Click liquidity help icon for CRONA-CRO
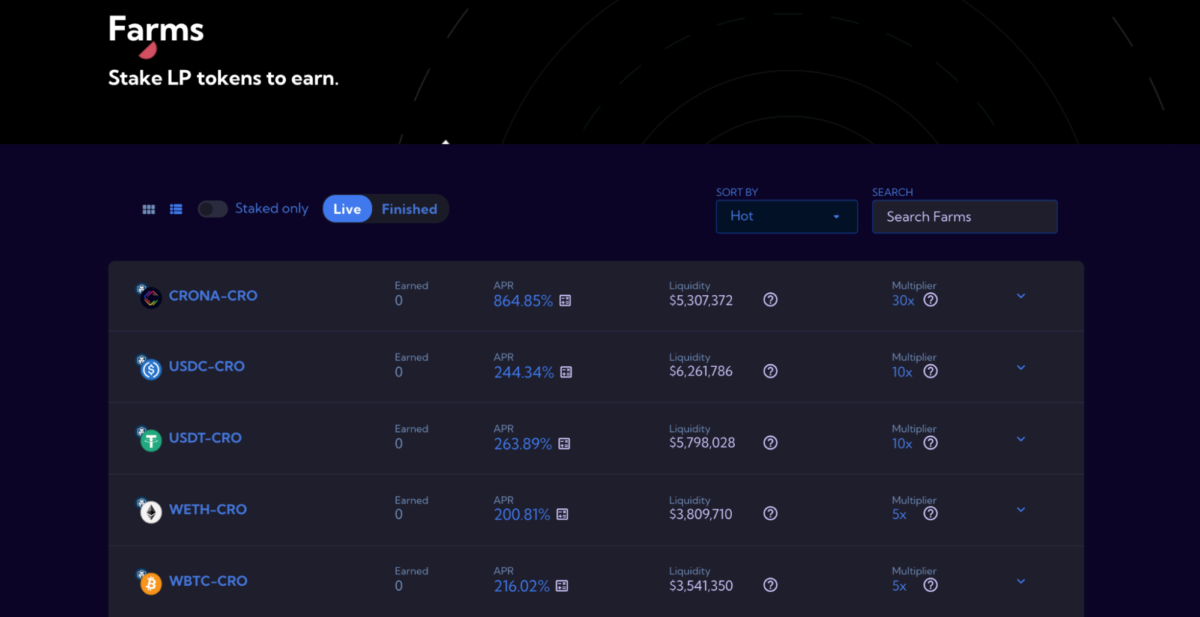The width and height of the screenshot is (1200, 617). [x=770, y=300]
